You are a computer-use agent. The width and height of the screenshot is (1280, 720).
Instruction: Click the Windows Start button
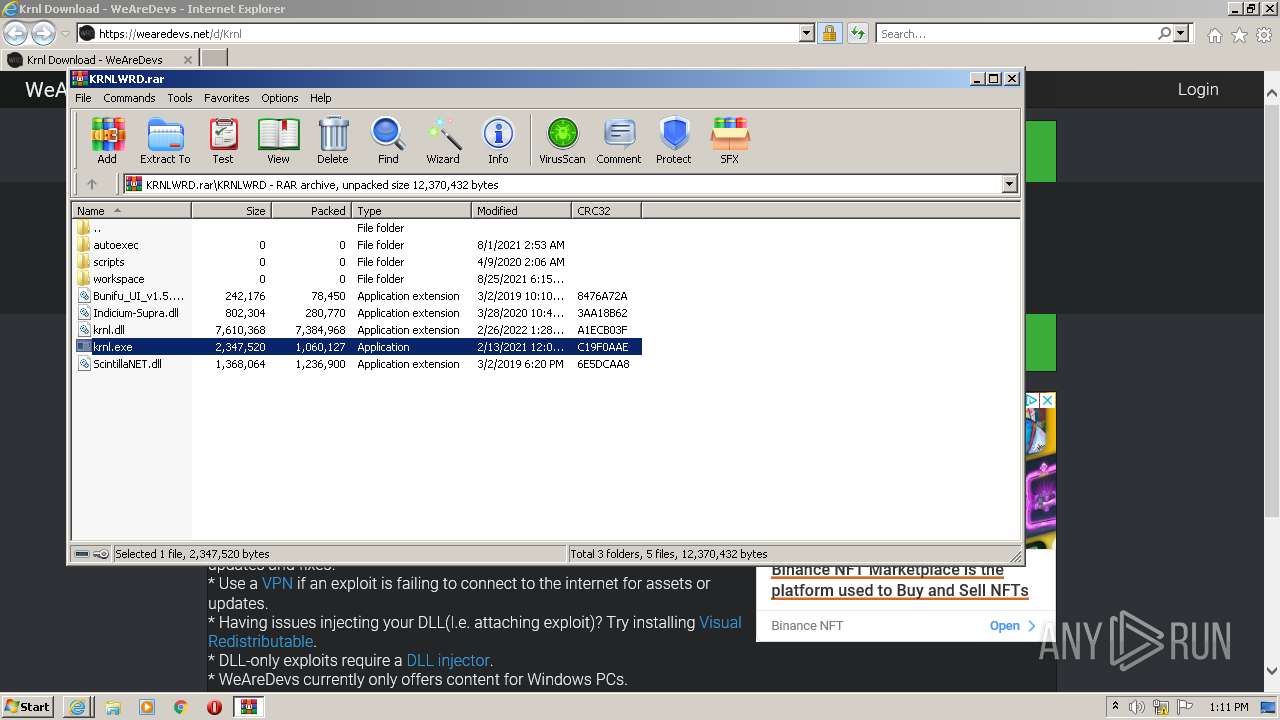pos(28,706)
